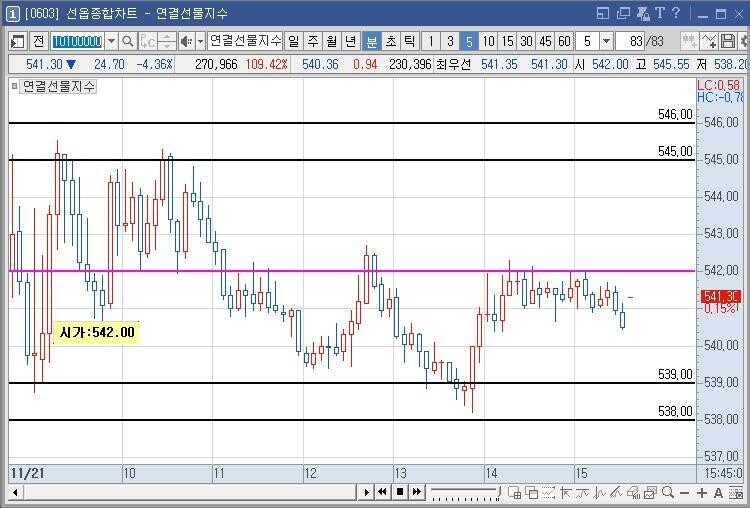Click the search magnifier beside the code field
The image size is (750, 508).
[x=128, y=41]
